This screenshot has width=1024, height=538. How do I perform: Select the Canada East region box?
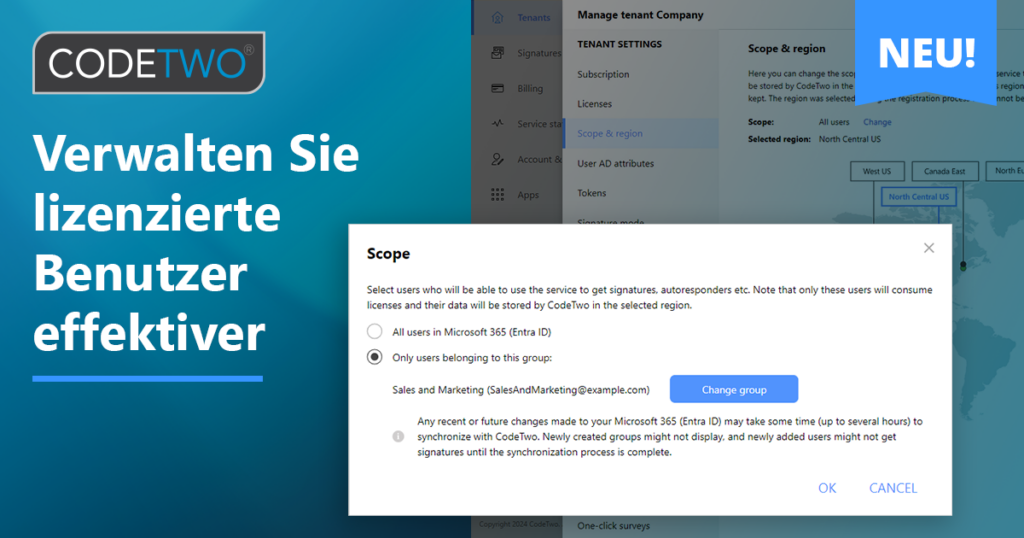pos(944,171)
